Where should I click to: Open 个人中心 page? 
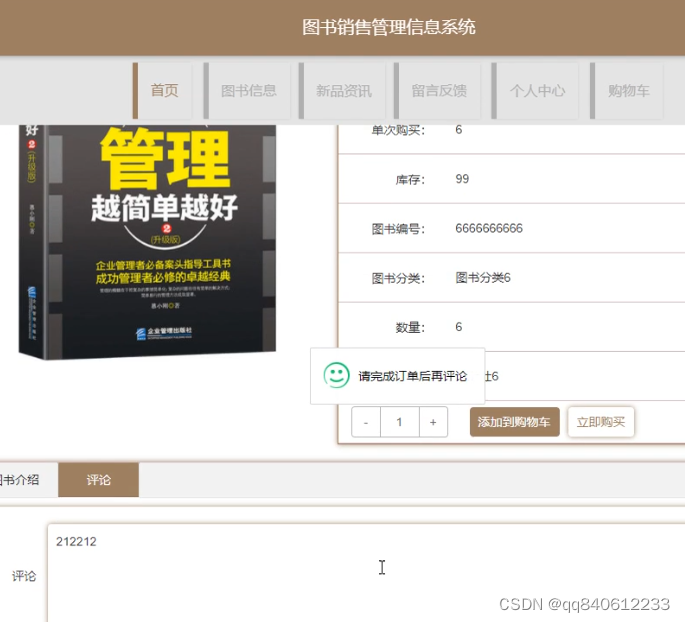click(x=536, y=91)
